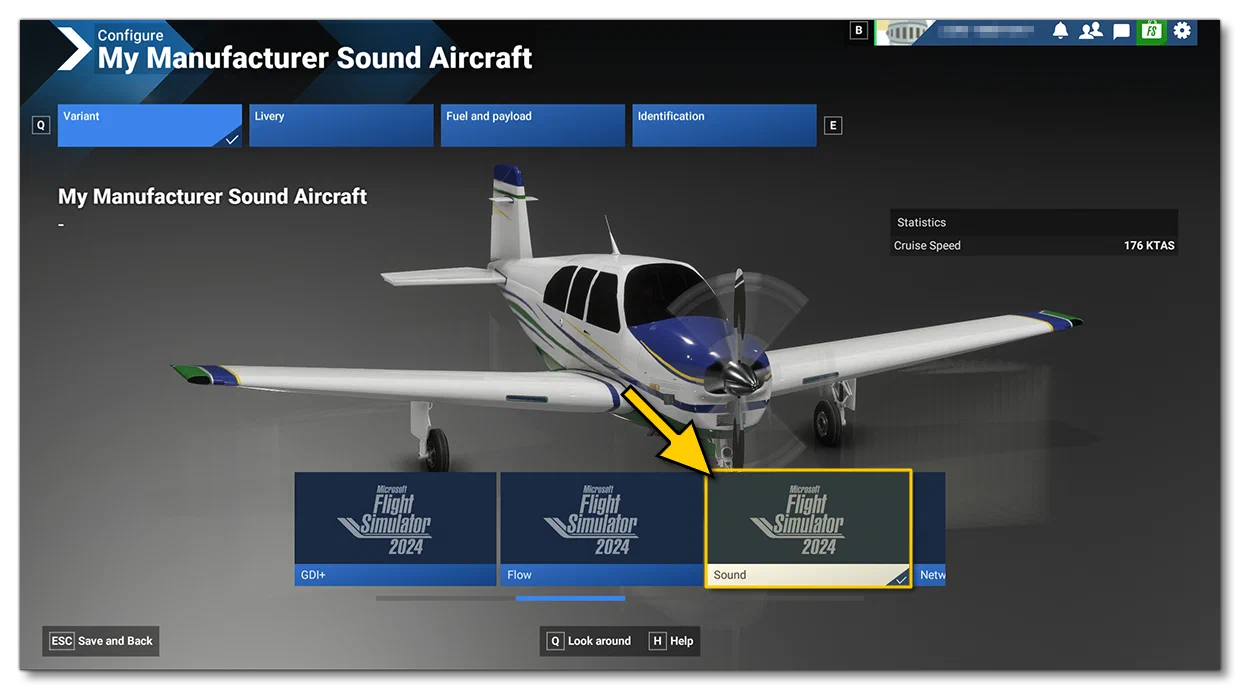Open the chat messages icon

1121,31
